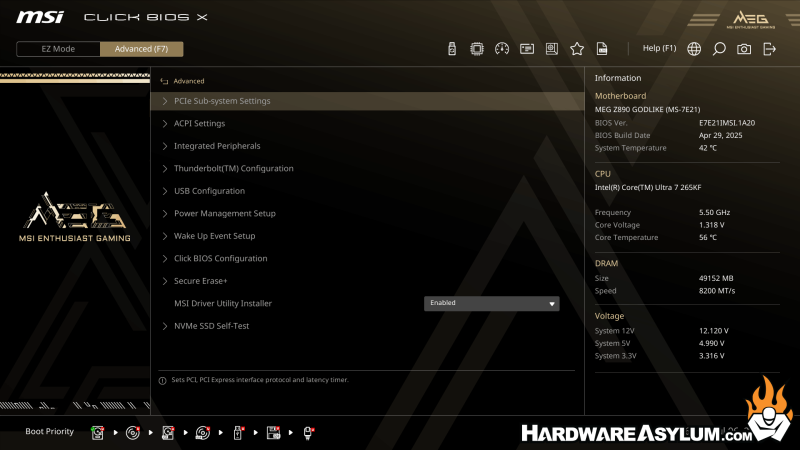Click the Boot Priority label

click(49, 431)
